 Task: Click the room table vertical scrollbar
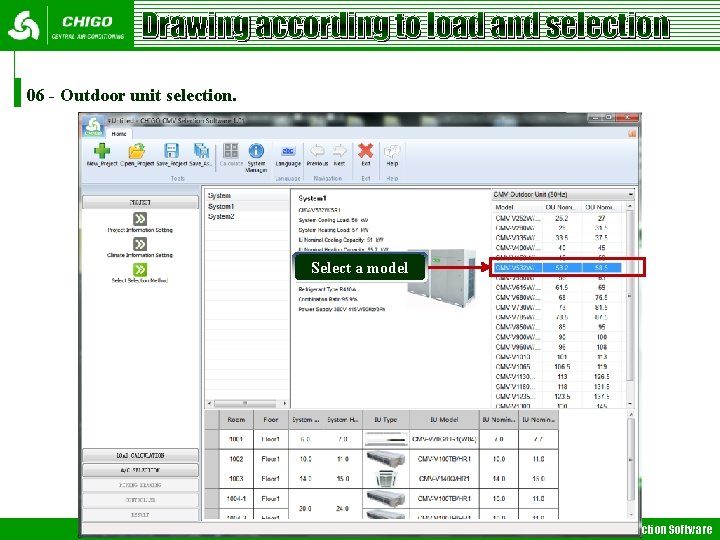(630, 459)
